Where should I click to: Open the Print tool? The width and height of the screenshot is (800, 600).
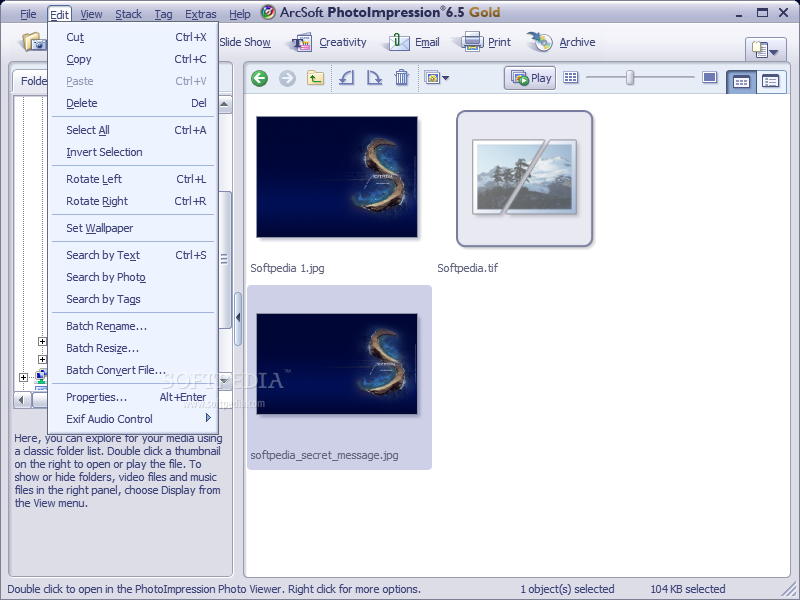[x=486, y=42]
